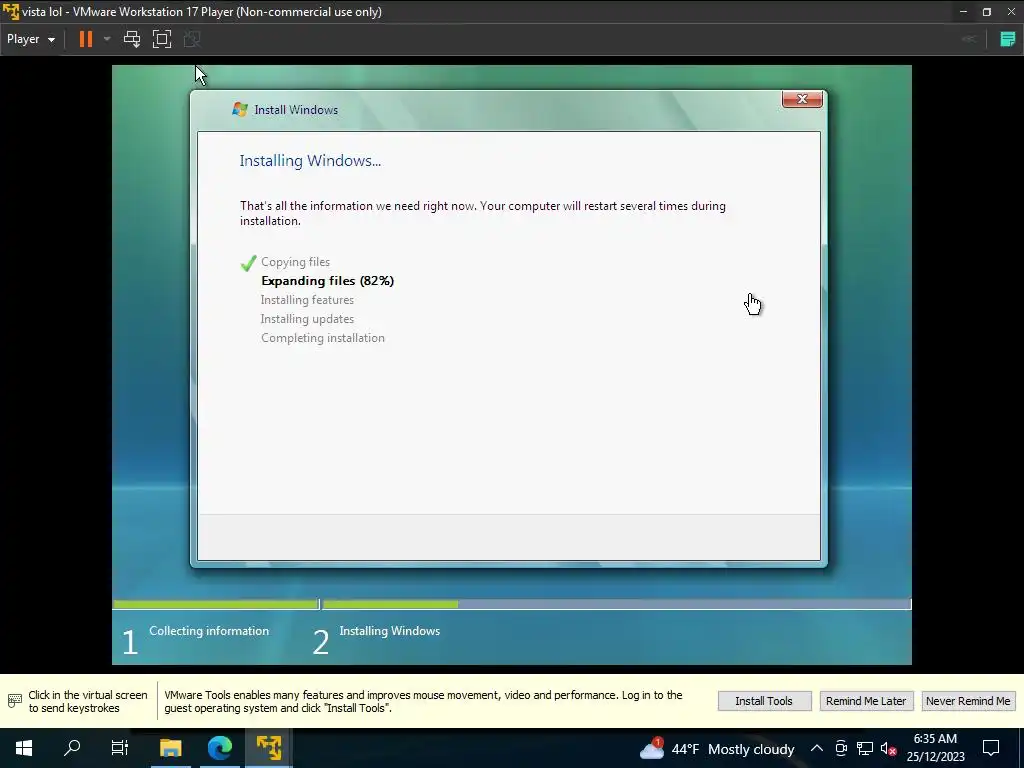Click the 'Completing installation' step text

(x=323, y=338)
